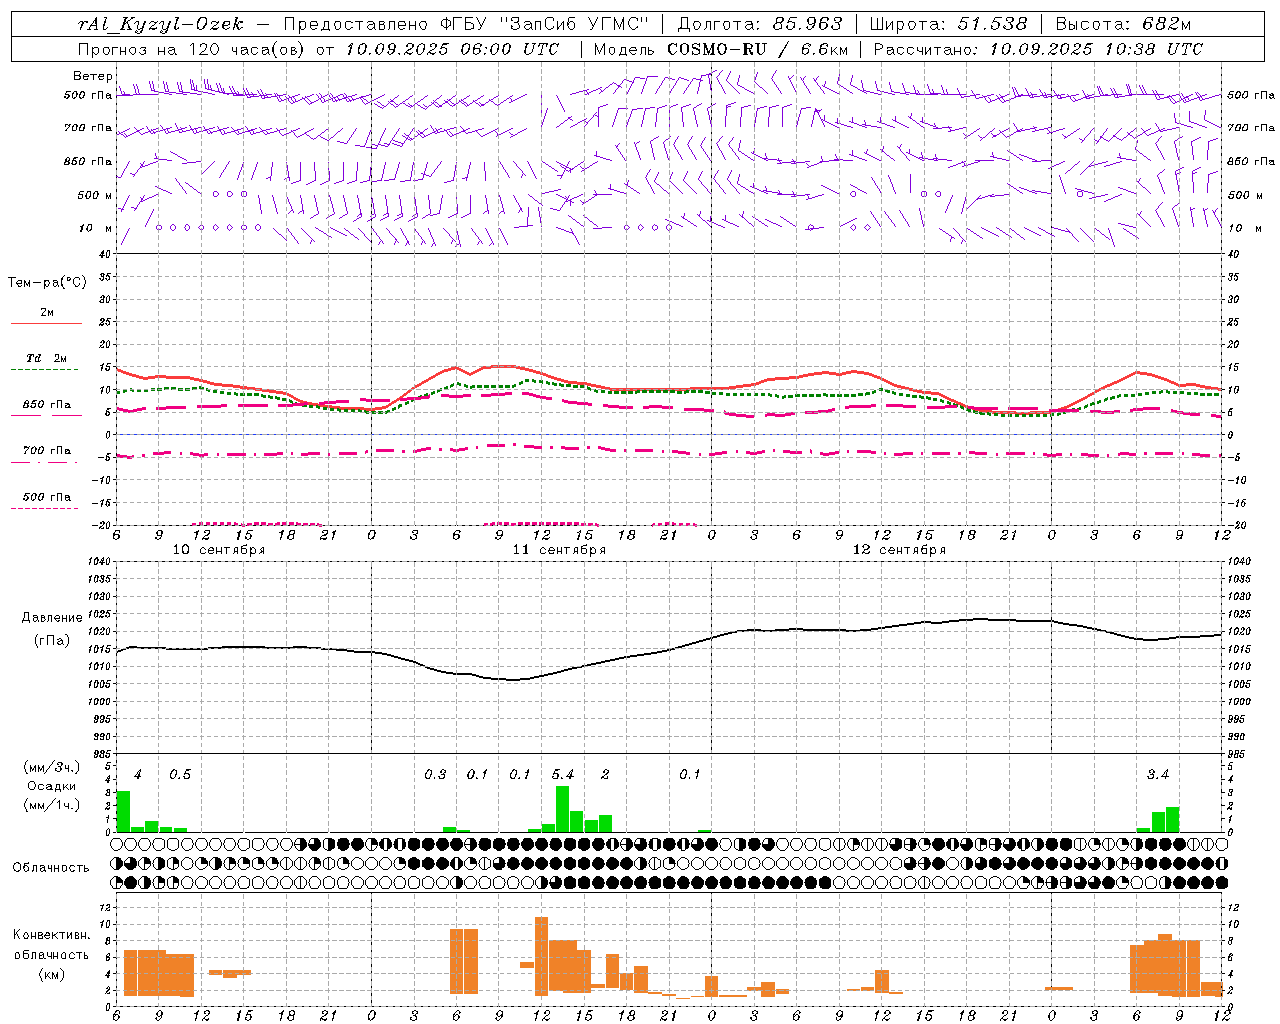The height and width of the screenshot is (1024, 1280).
Task: Click the Конвективн. label of the convective panel
Action: pos(52,935)
